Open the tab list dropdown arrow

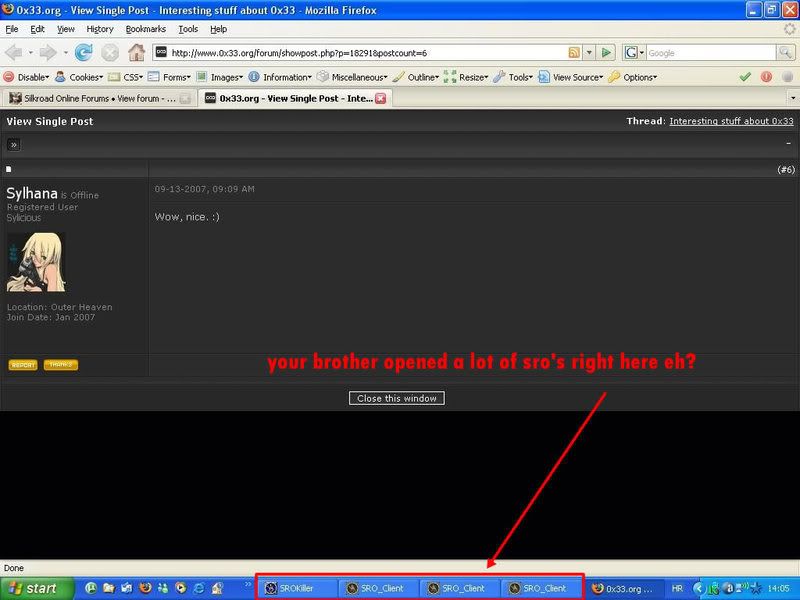coord(793,98)
